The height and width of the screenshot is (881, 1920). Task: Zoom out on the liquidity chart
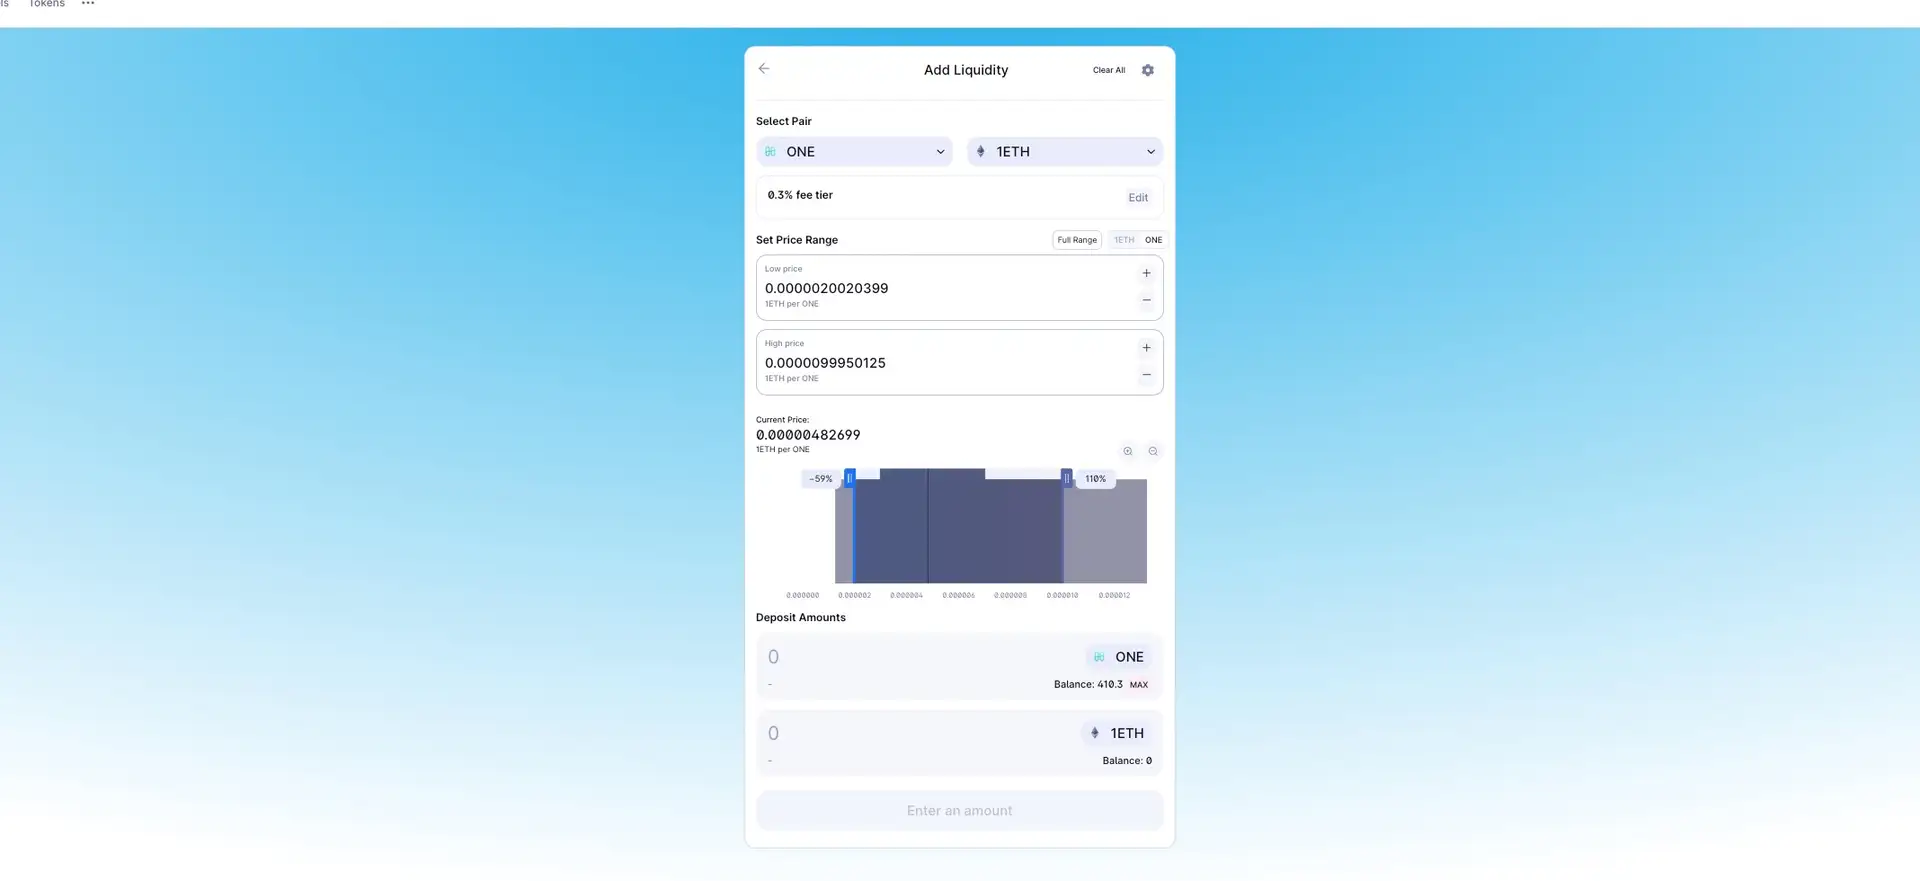[x=1153, y=451]
